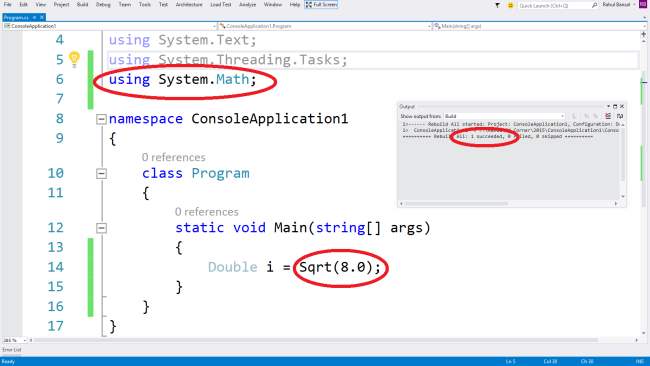650x366 pixels.
Task: Click the Output panel horizontal scrollbar
Action: (x=456, y=204)
